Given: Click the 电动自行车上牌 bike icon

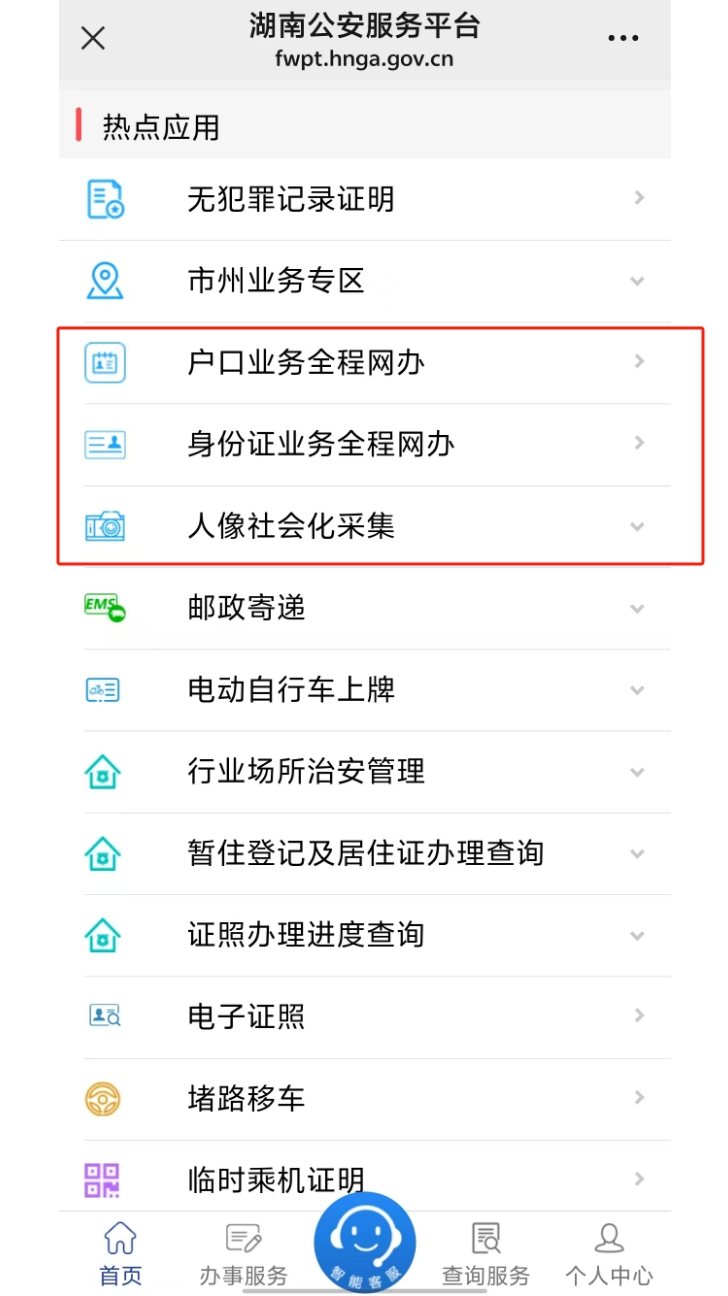Looking at the screenshot, I should [102, 690].
